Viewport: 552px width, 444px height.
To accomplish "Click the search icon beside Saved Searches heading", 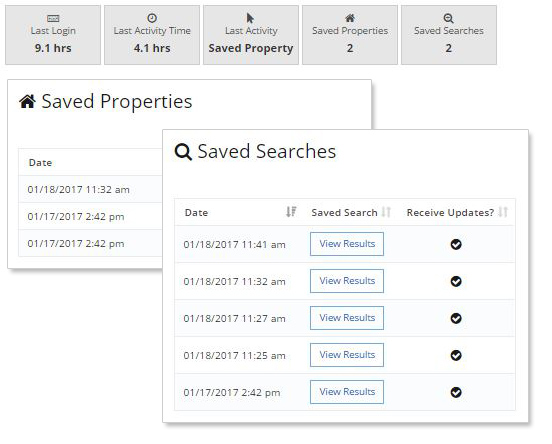I will (183, 152).
